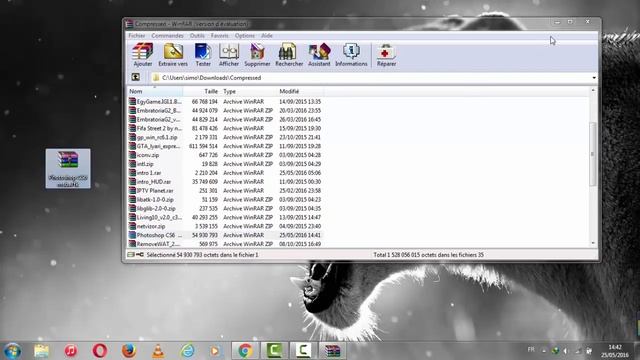Show archive Informations

click(x=351, y=55)
